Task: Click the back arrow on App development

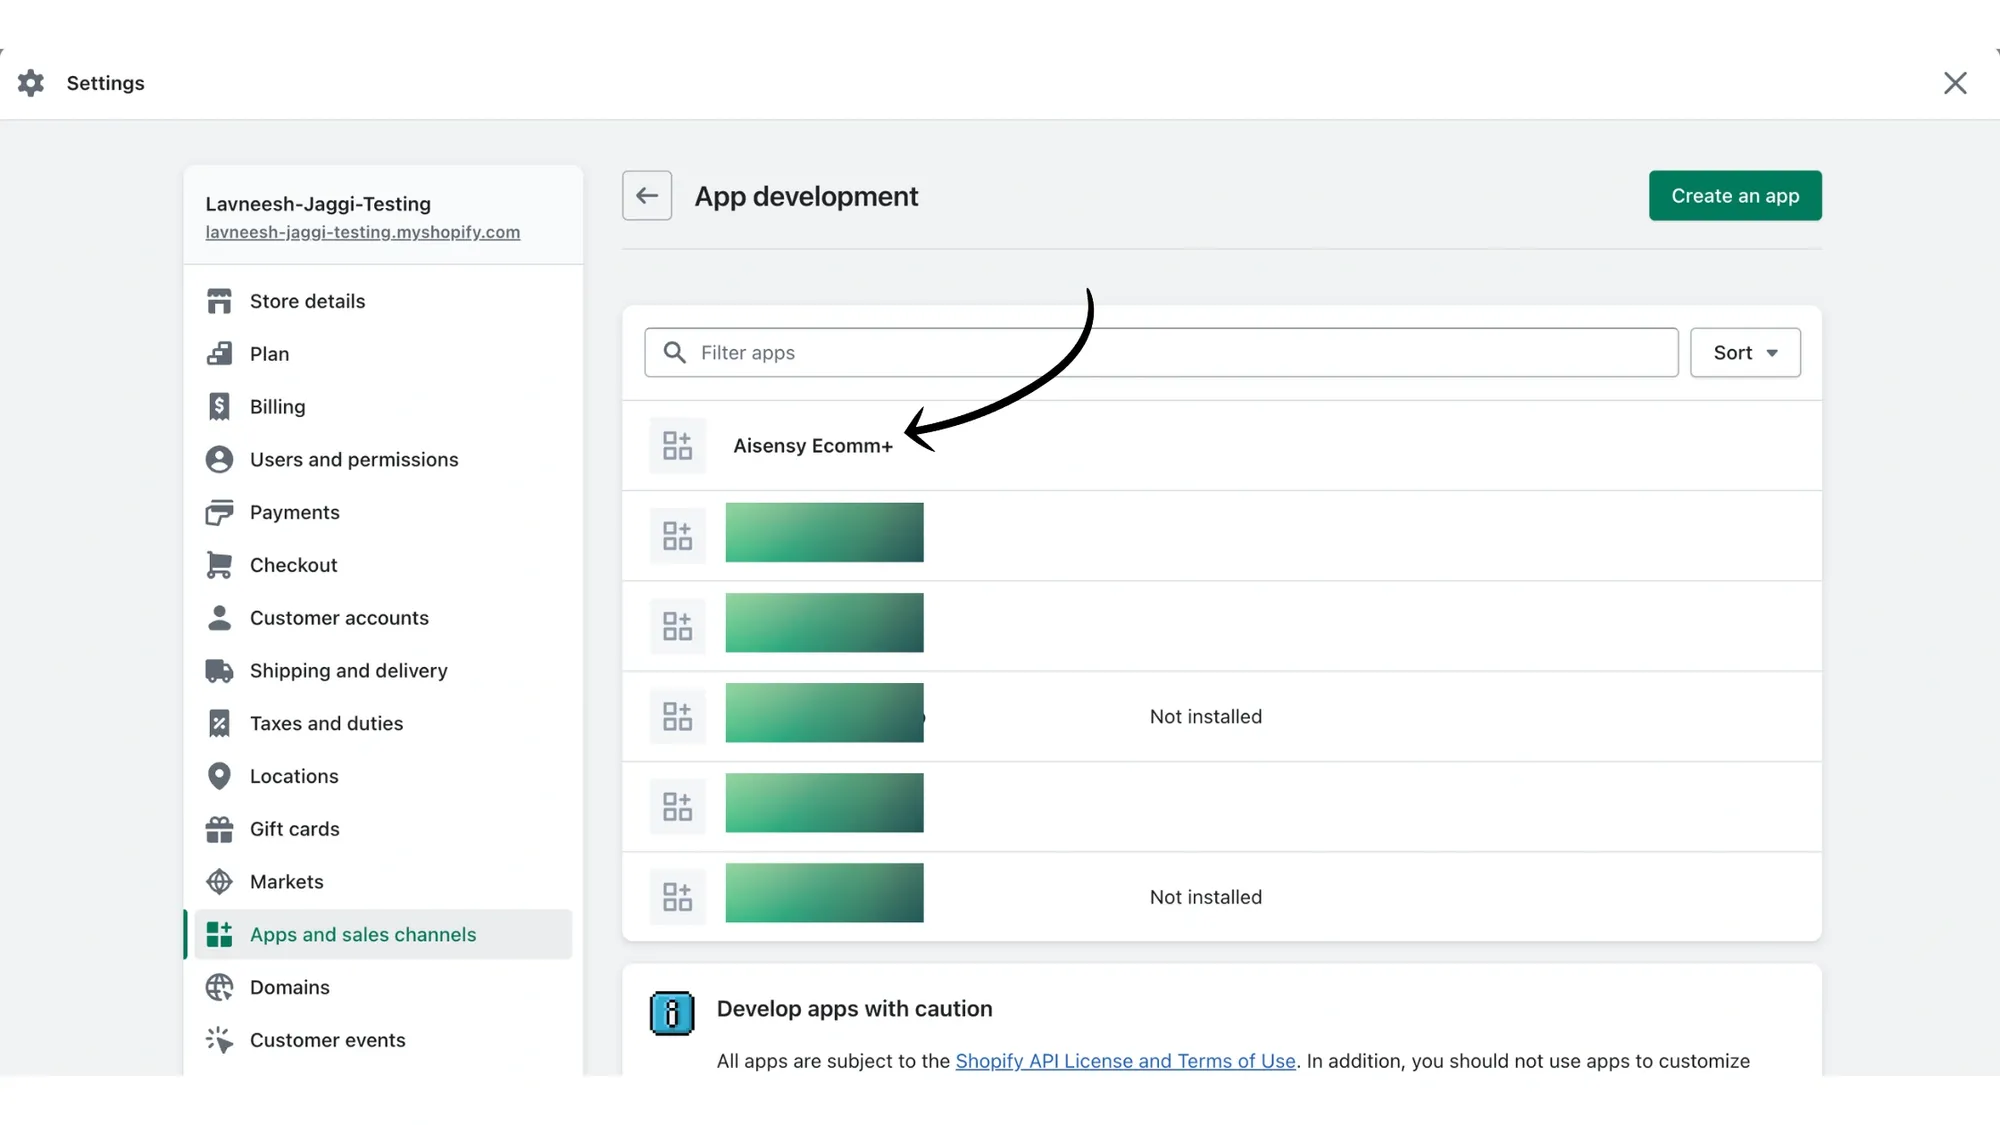Action: [646, 195]
